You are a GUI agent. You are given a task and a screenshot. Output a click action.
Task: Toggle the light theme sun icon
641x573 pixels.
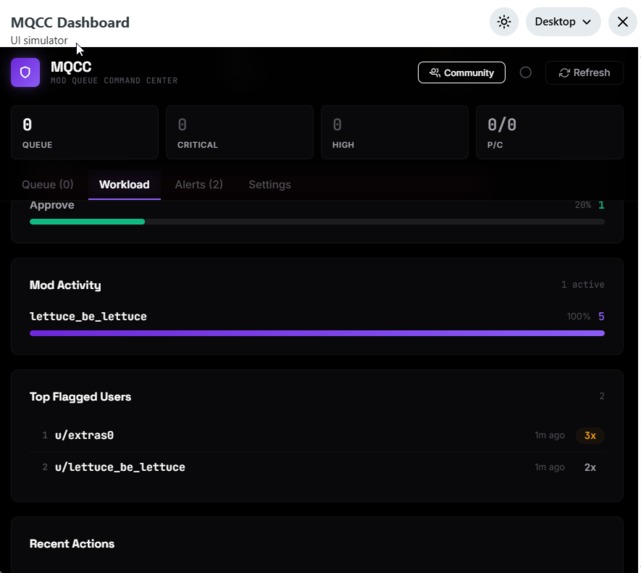click(x=504, y=22)
